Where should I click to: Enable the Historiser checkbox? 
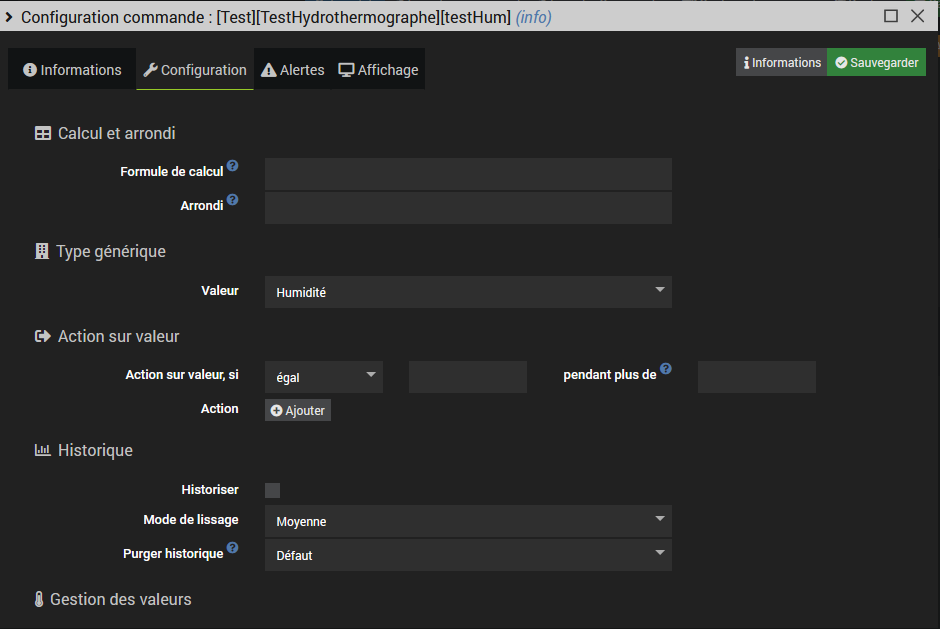[x=272, y=490]
